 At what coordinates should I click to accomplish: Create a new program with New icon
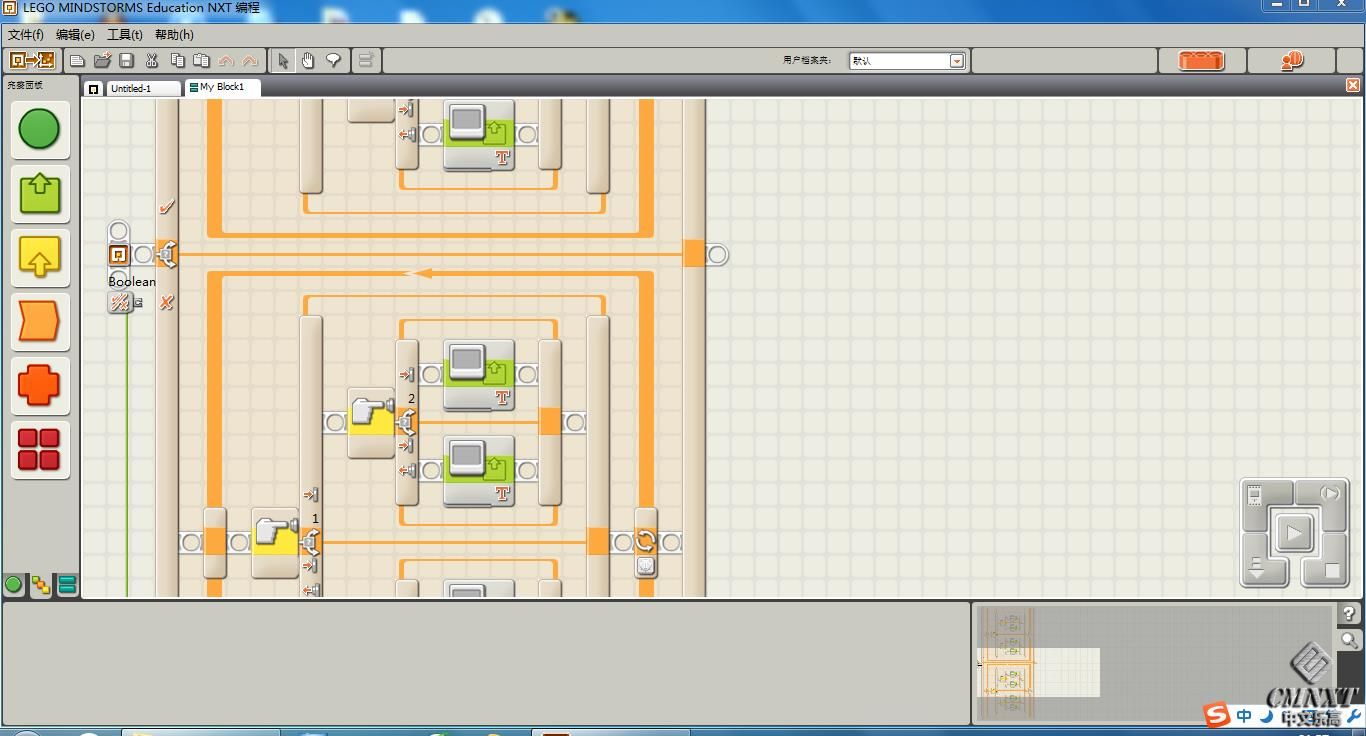[77, 61]
